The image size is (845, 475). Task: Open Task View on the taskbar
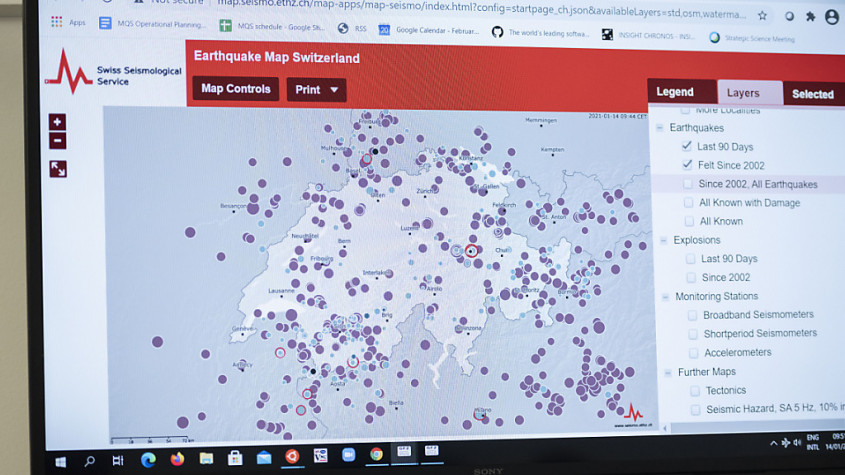pos(117,460)
